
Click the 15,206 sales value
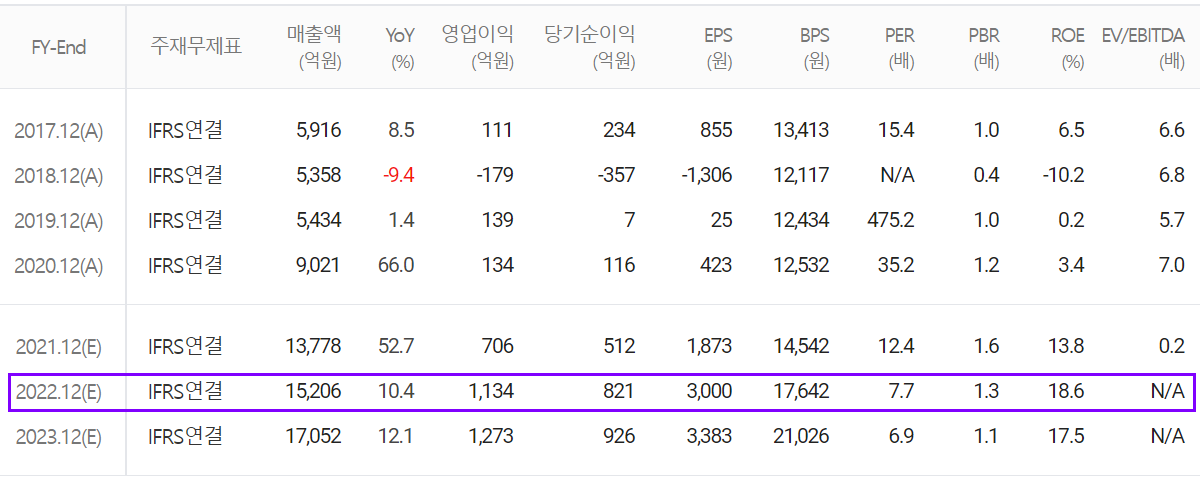(x=314, y=391)
